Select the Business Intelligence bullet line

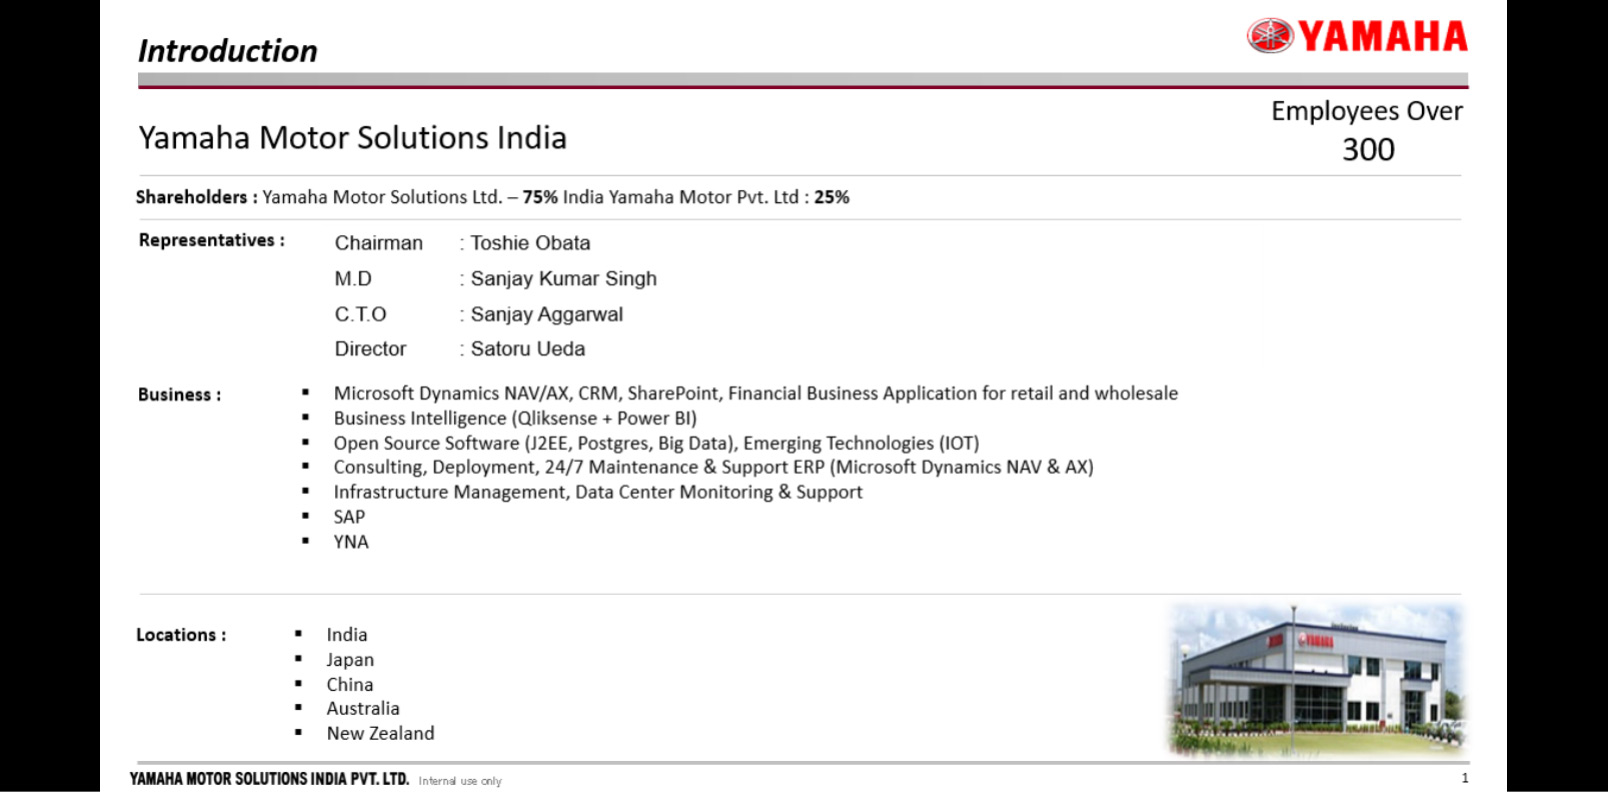[x=514, y=418]
